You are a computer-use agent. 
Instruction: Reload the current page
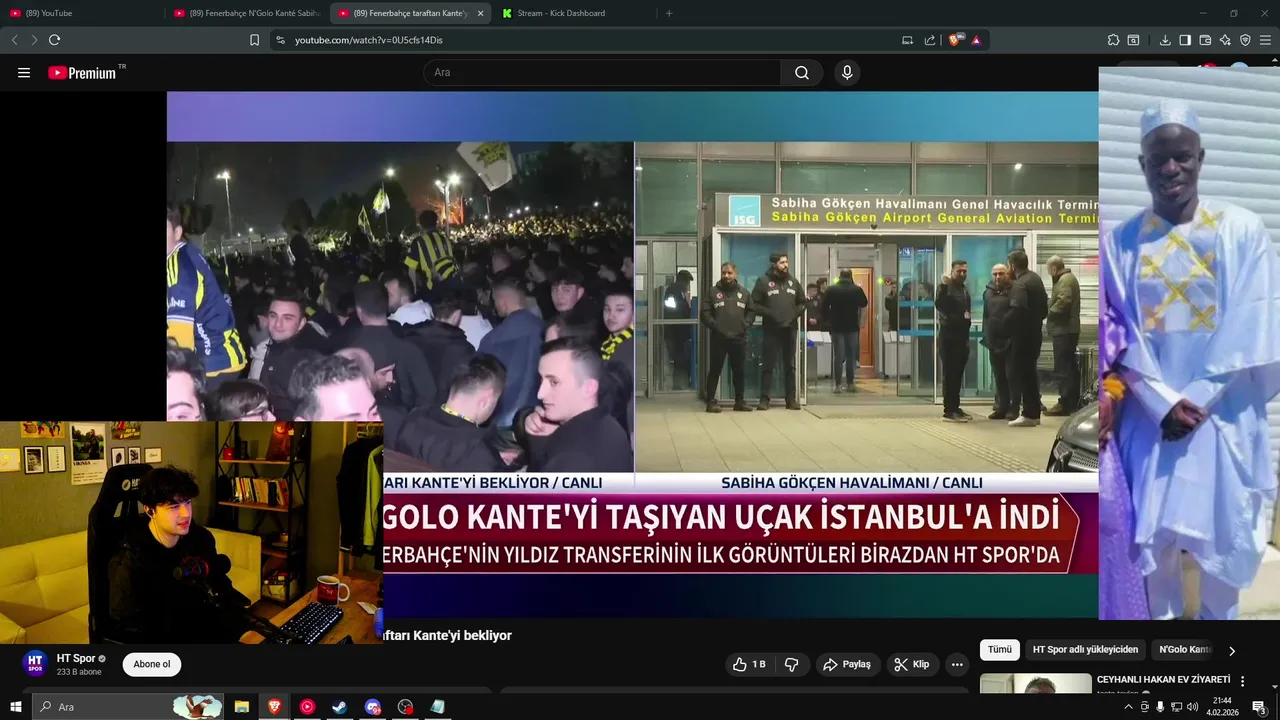tap(54, 40)
